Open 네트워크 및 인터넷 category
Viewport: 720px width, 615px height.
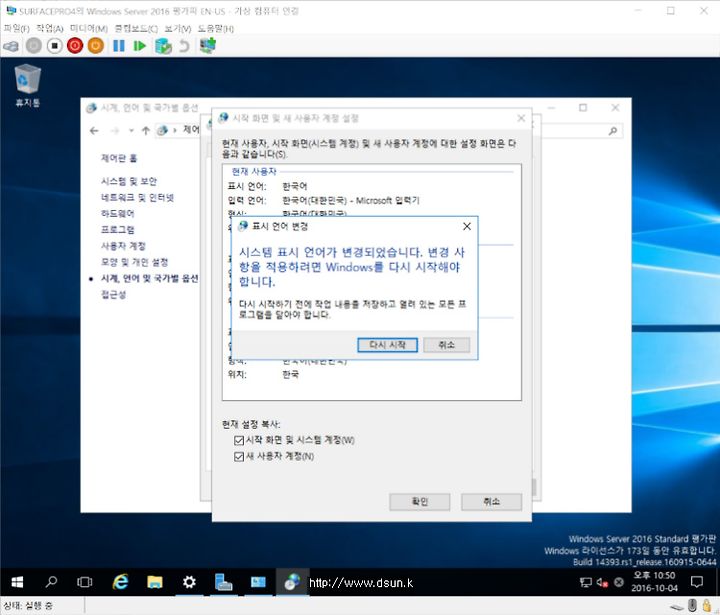pos(137,197)
